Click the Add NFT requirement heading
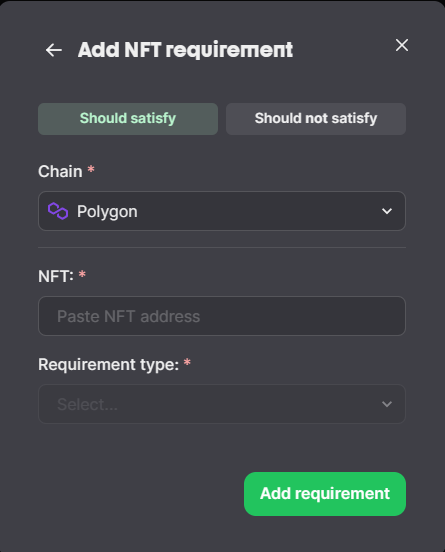The width and height of the screenshot is (445, 552). [x=186, y=50]
